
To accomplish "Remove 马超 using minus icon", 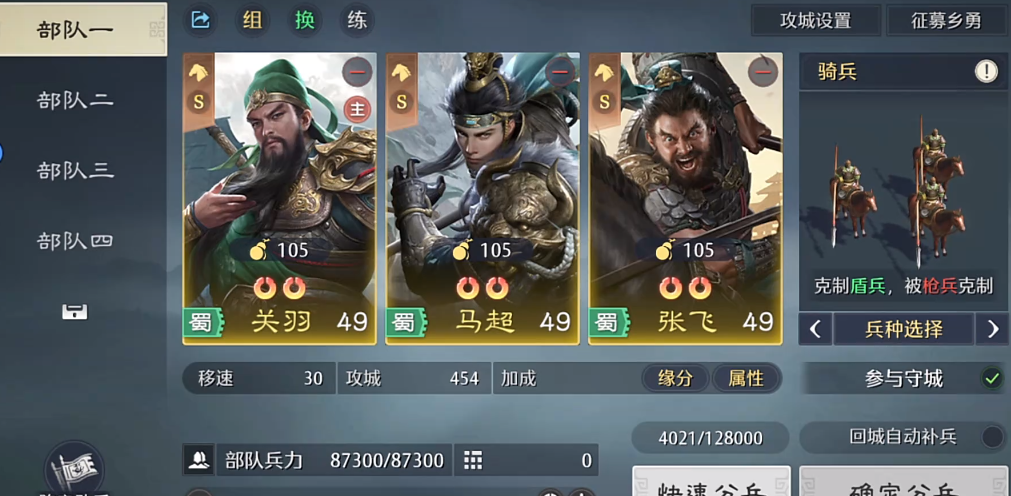I will (x=560, y=72).
